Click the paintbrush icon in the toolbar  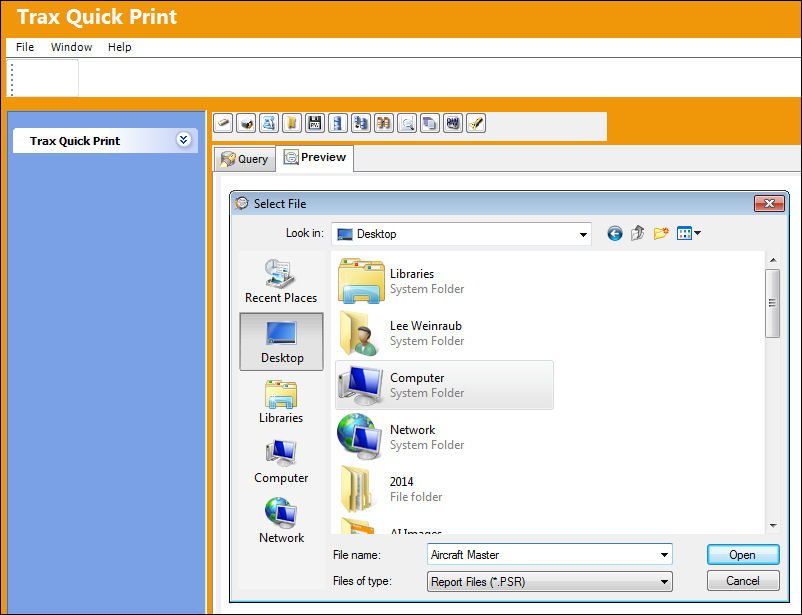[476, 123]
